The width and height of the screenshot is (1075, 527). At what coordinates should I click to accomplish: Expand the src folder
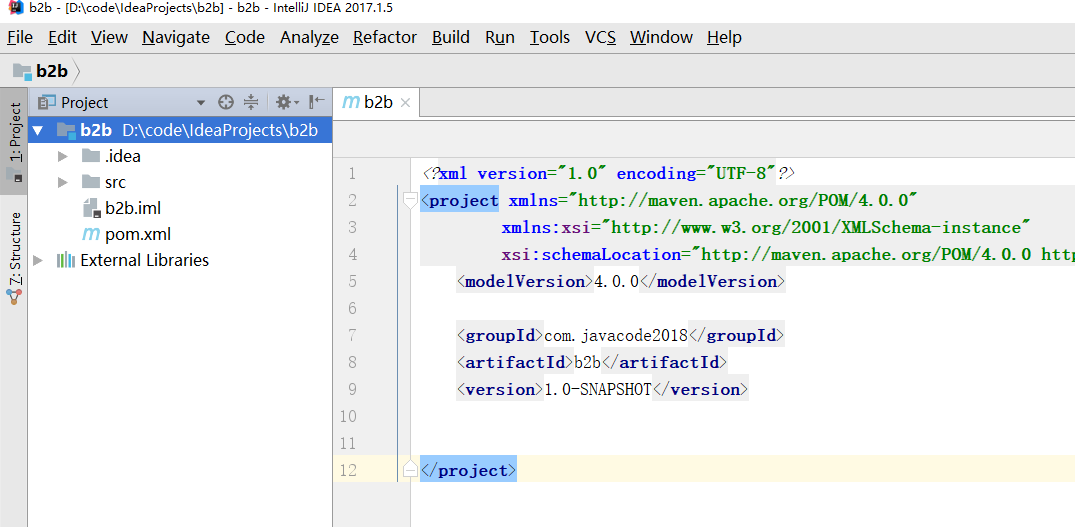(63, 182)
